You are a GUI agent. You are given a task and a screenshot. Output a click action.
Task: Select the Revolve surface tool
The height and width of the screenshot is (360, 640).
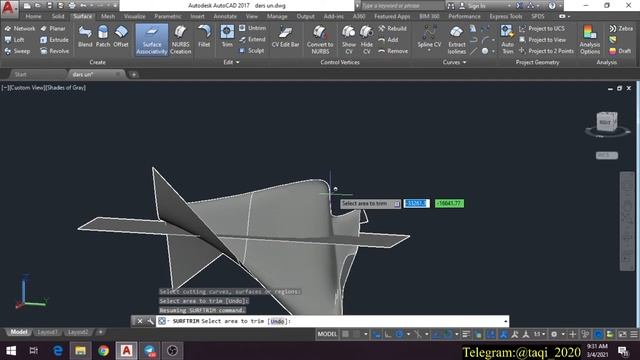(x=54, y=51)
